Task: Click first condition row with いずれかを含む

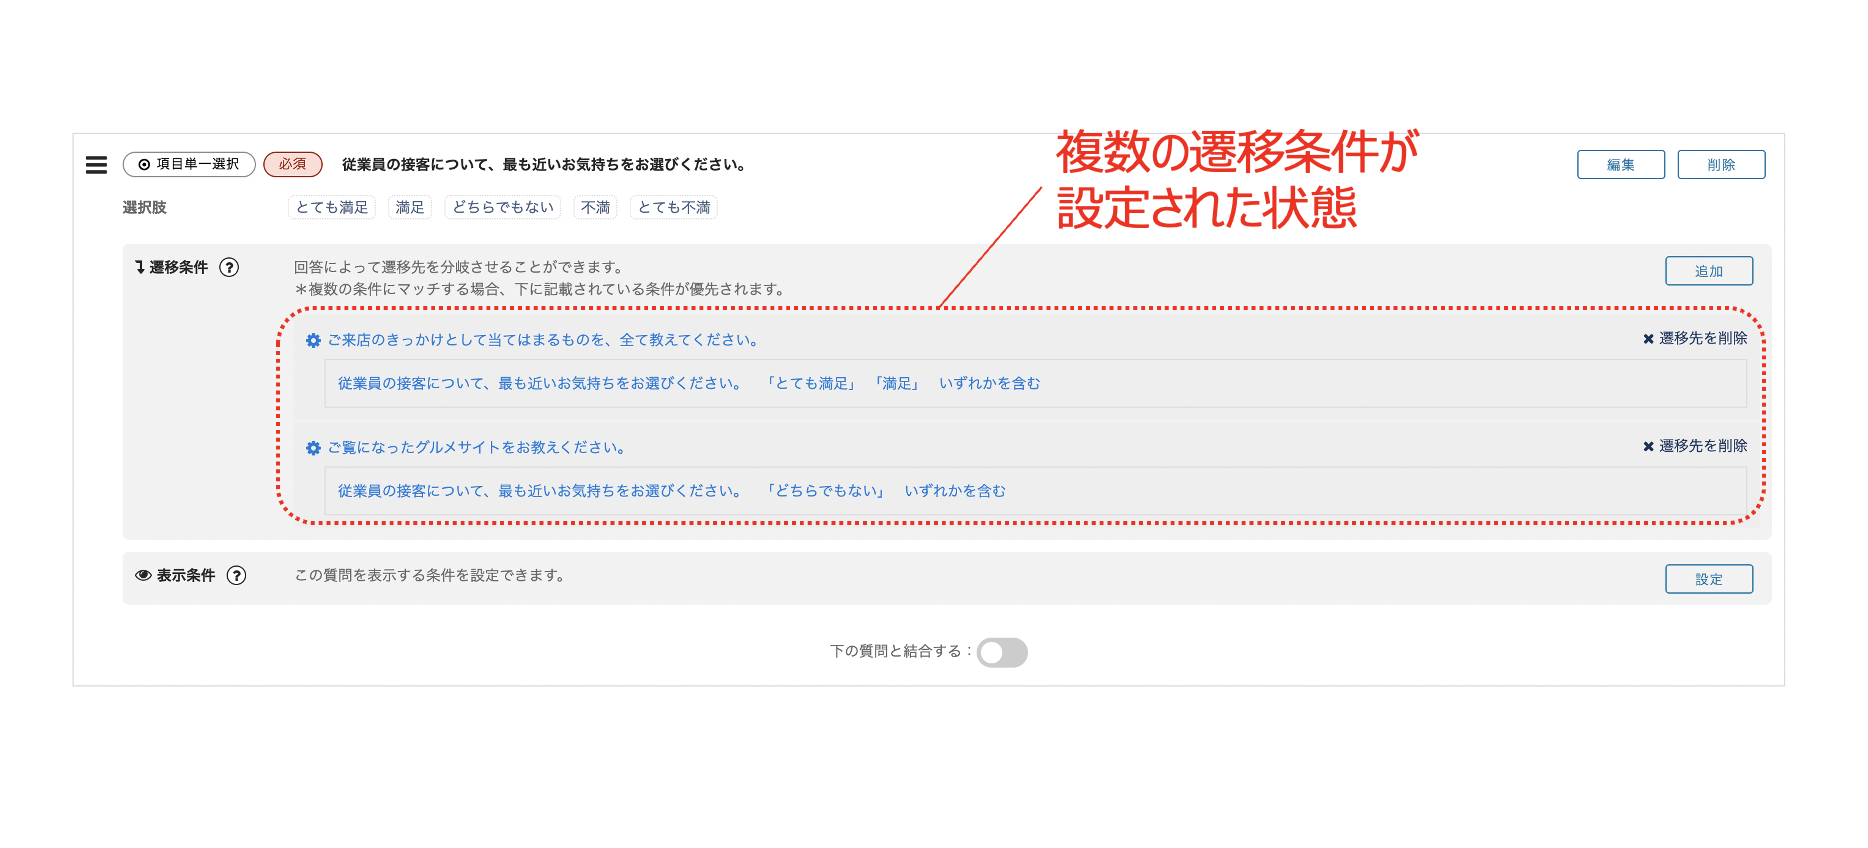Action: click(x=688, y=384)
